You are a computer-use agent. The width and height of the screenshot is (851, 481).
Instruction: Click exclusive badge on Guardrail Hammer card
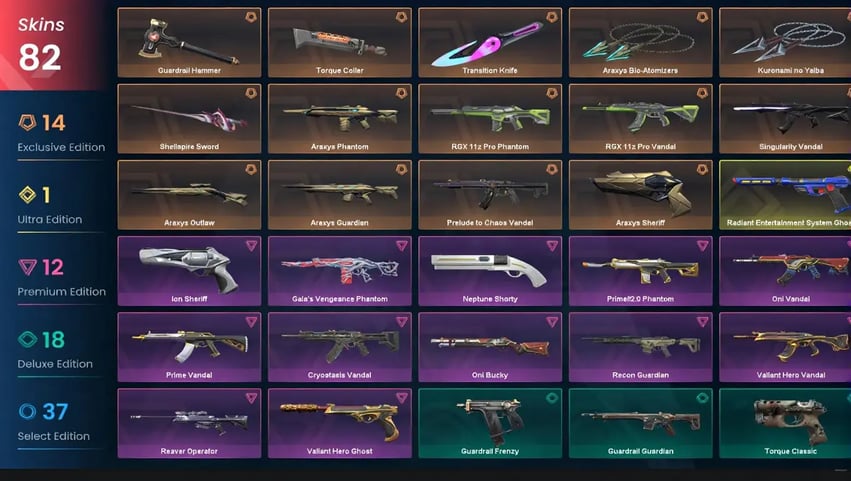tap(251, 17)
